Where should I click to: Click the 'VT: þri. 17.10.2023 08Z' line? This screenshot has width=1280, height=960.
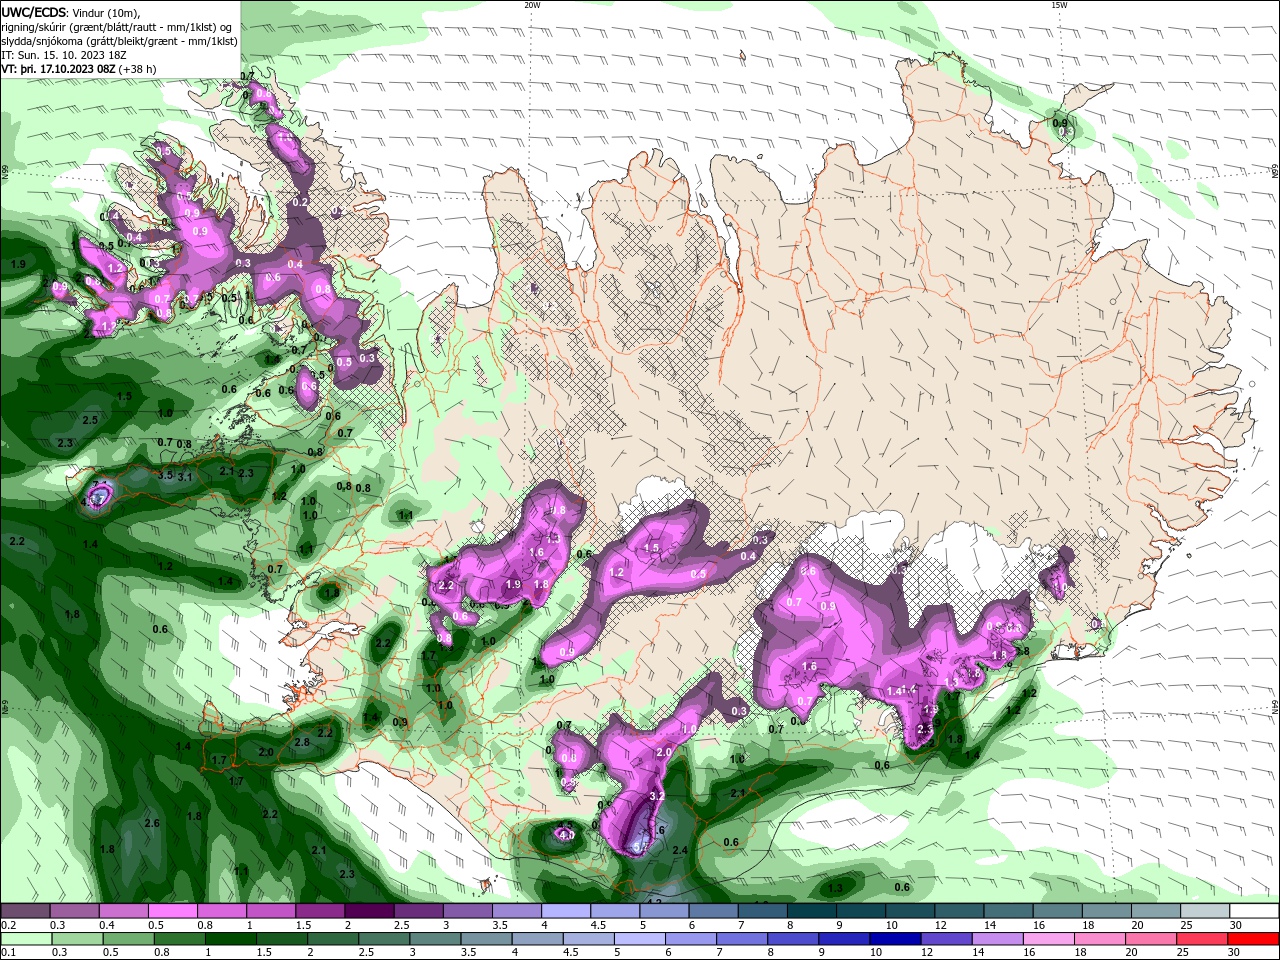point(59,69)
